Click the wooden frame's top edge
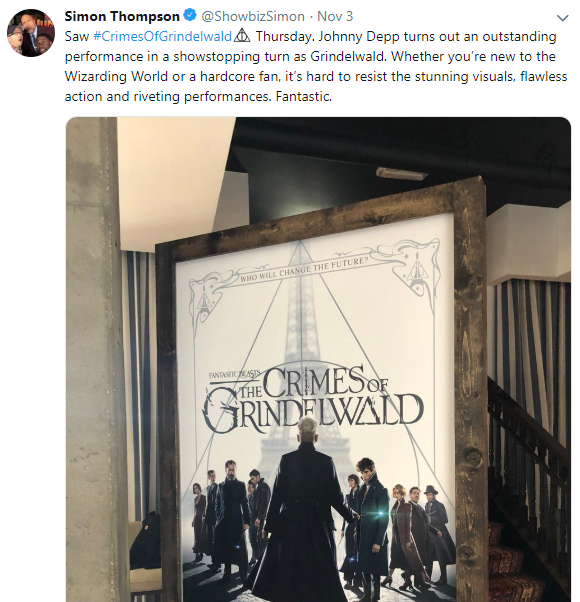The image size is (580, 602). point(319,215)
